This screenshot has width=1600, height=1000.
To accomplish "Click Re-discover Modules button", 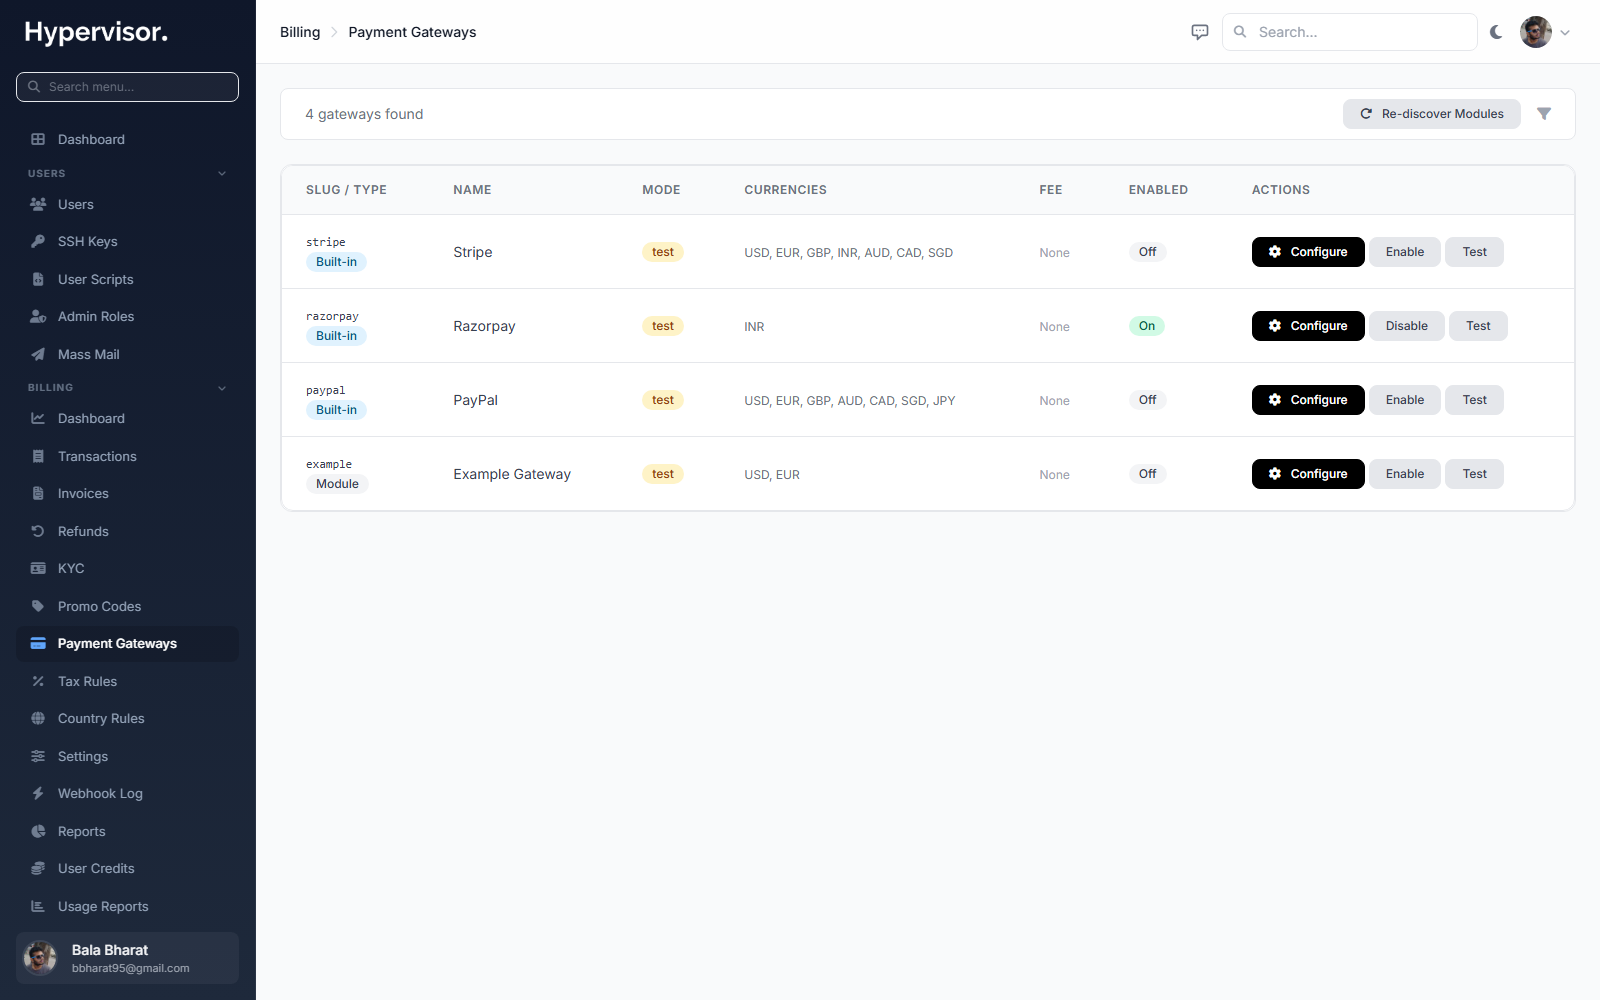I will [1432, 114].
